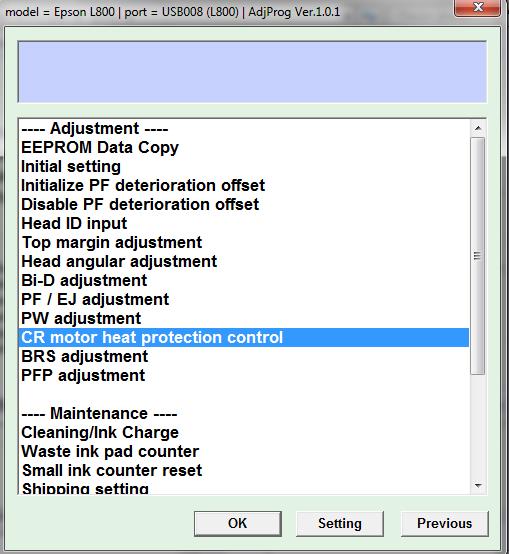Screen dimensions: 509x554
Task: Select EEPROM Data Copy in the list
Action: (244, 147)
